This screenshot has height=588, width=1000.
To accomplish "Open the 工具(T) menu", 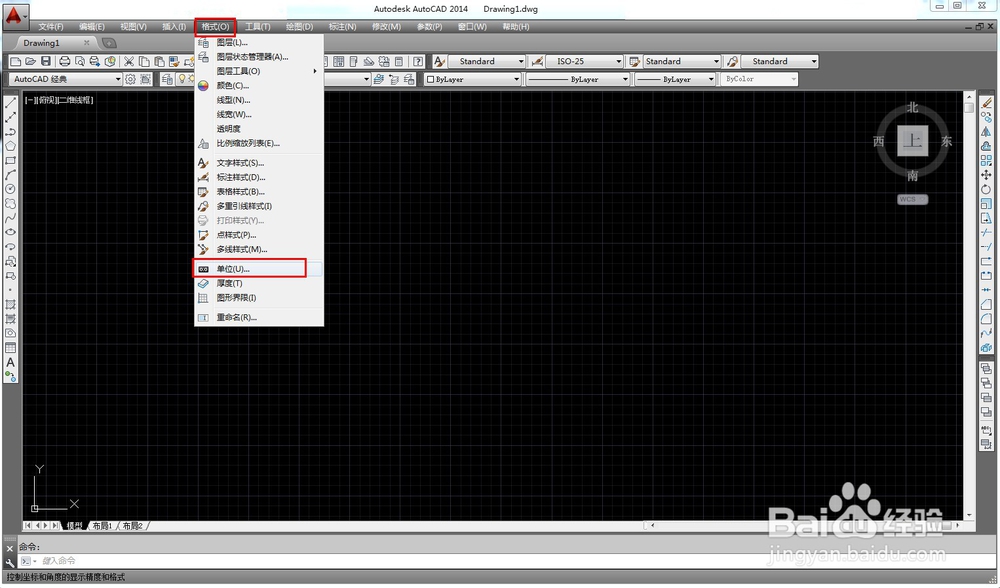I will pos(258,27).
